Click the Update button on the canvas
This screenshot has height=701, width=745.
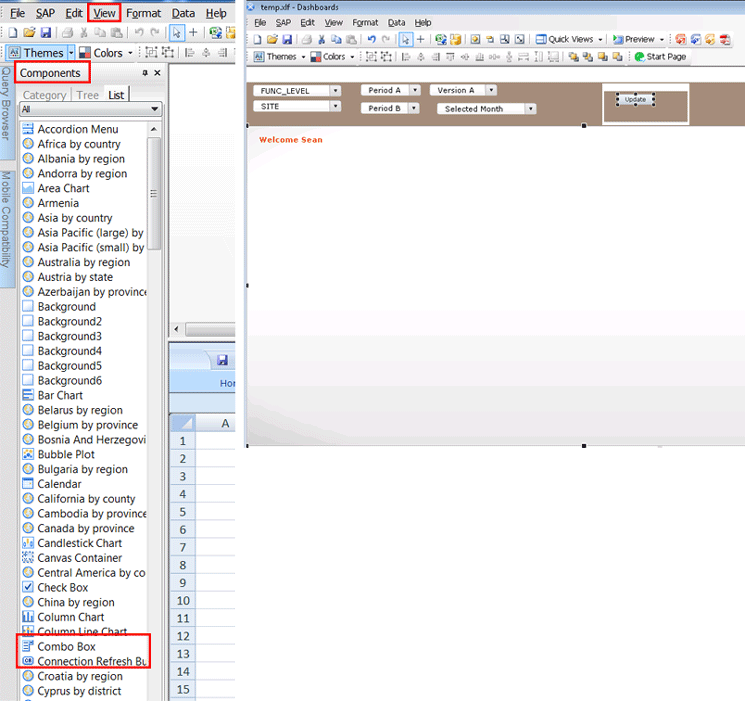(x=635, y=100)
